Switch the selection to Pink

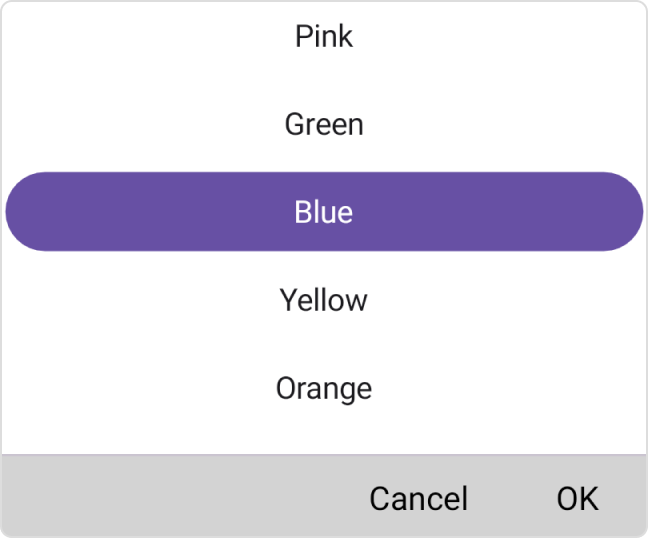pyautogui.click(x=324, y=37)
